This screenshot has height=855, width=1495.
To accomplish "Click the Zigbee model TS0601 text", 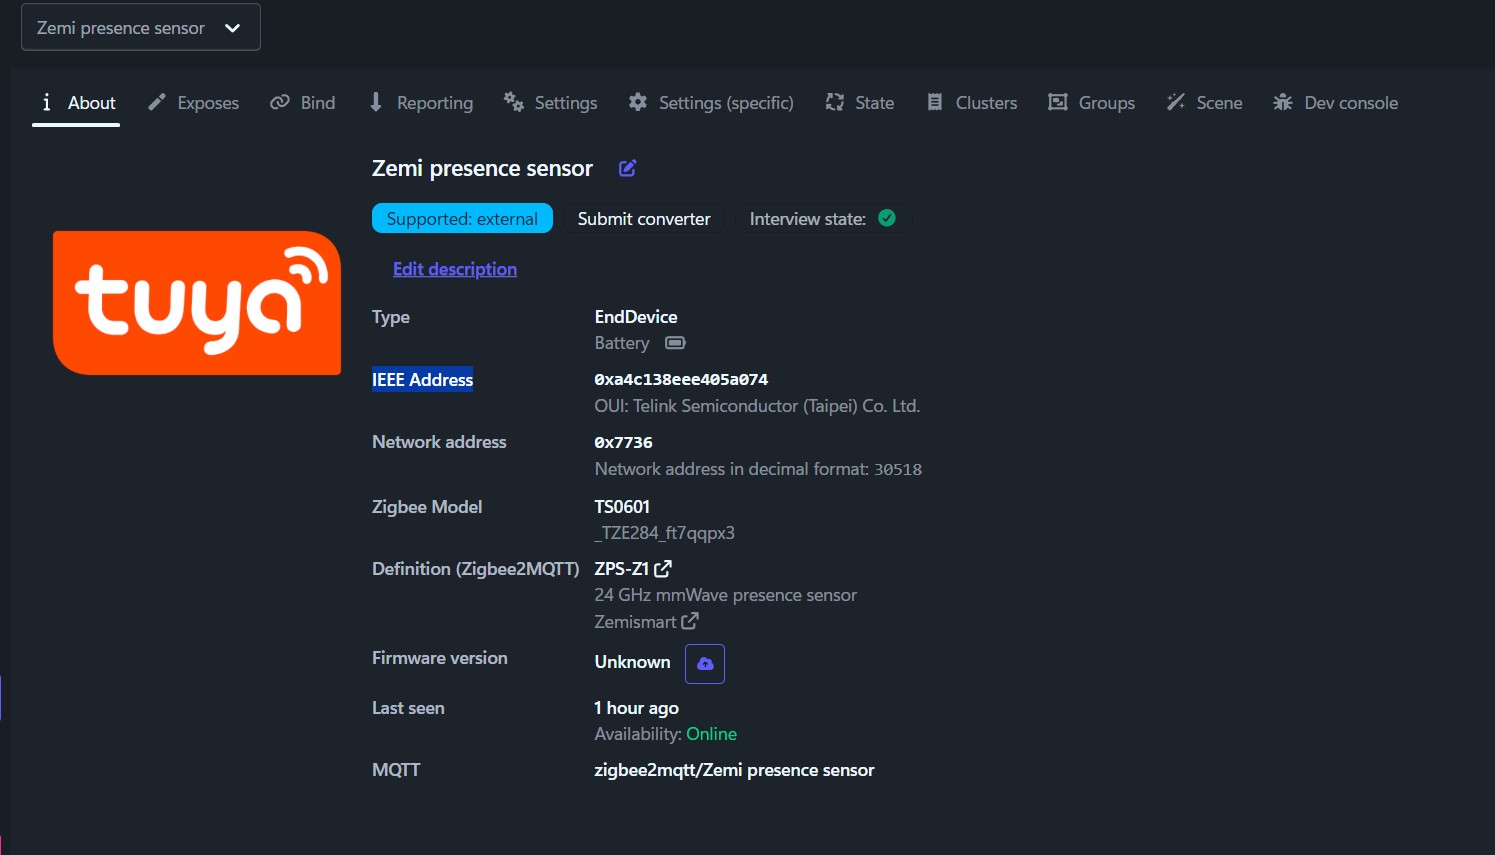I will coord(622,507).
